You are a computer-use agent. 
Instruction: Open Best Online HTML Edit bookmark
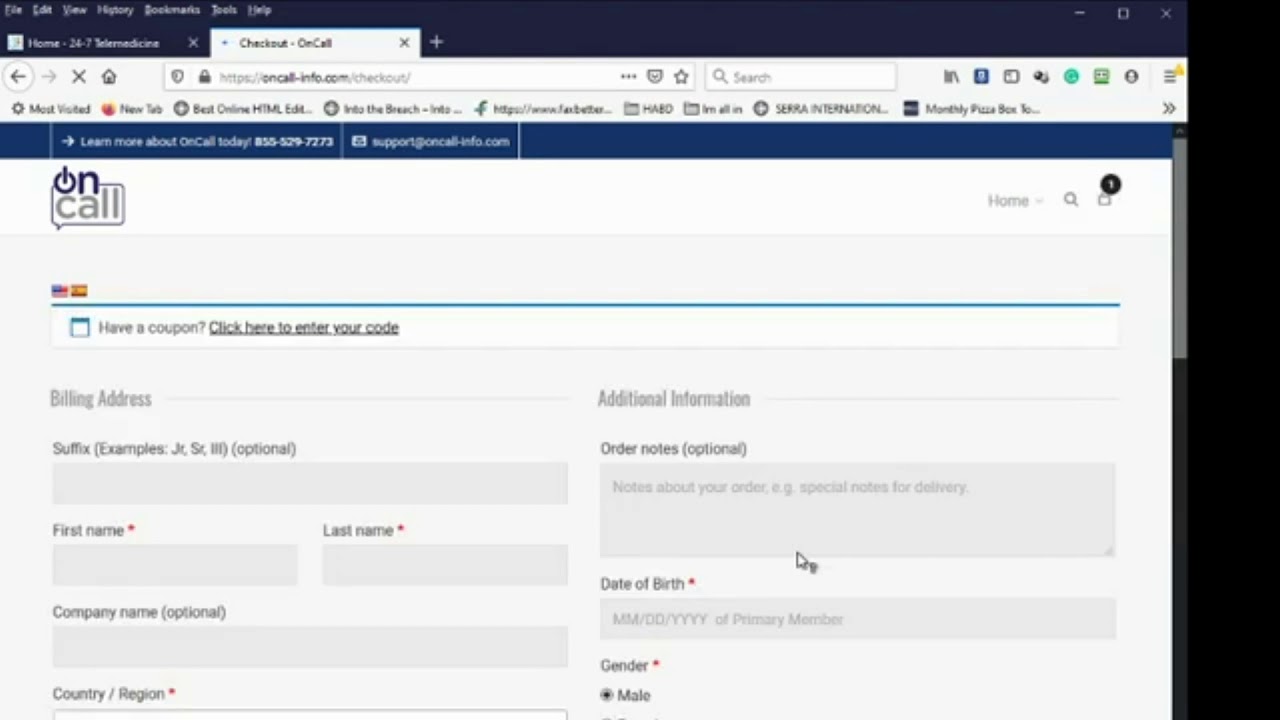243,109
